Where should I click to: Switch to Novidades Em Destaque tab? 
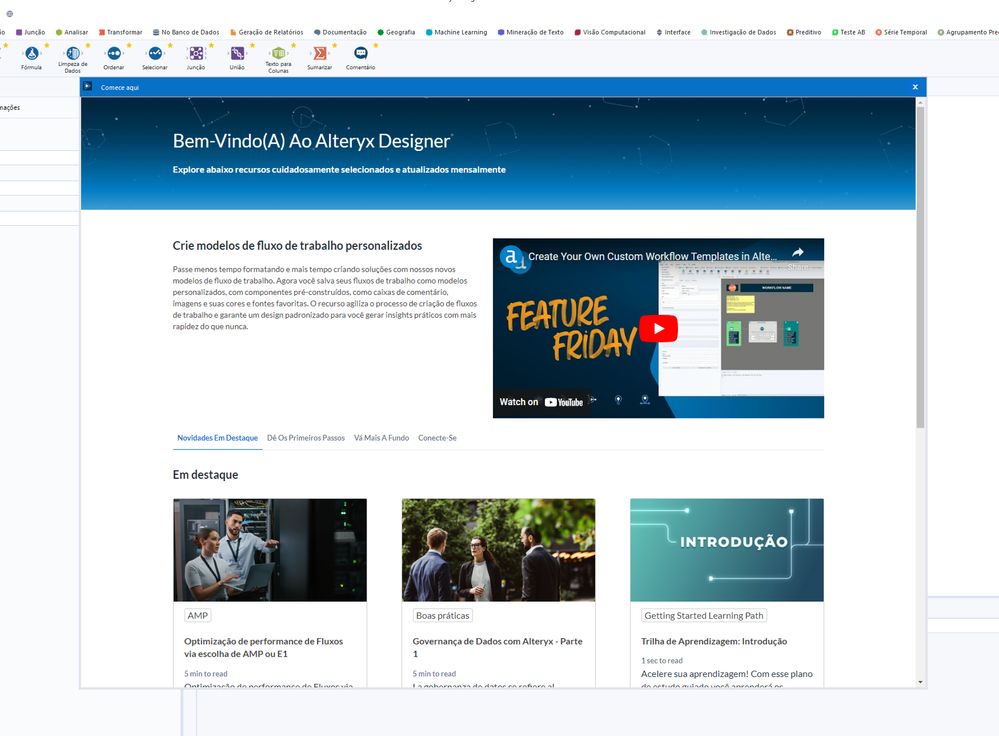[217, 438]
